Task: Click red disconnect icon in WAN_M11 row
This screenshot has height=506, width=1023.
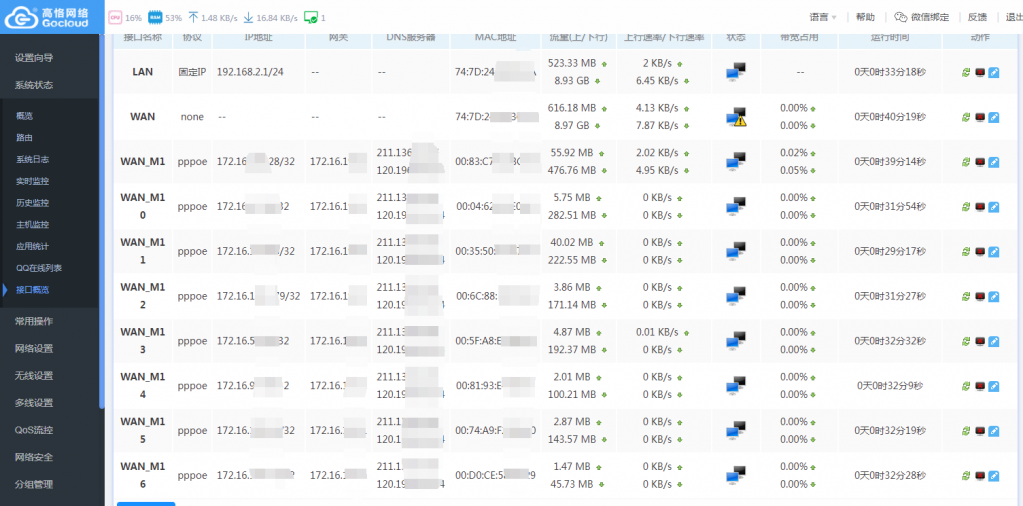Action: tap(980, 252)
